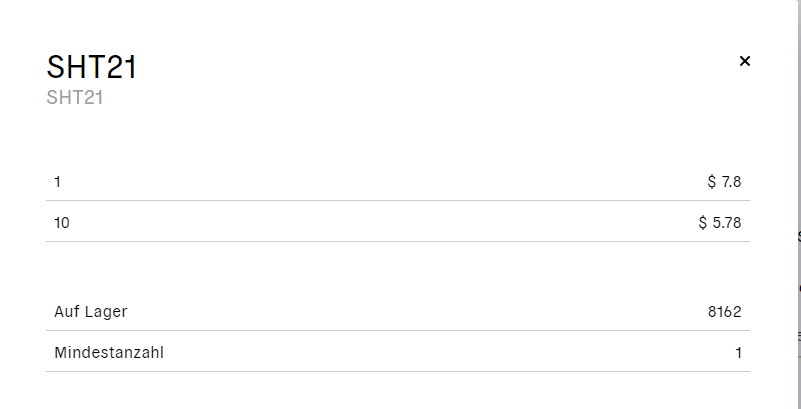Click the divider line under the Mindestanzahl row
The image size is (801, 409).
398,371
